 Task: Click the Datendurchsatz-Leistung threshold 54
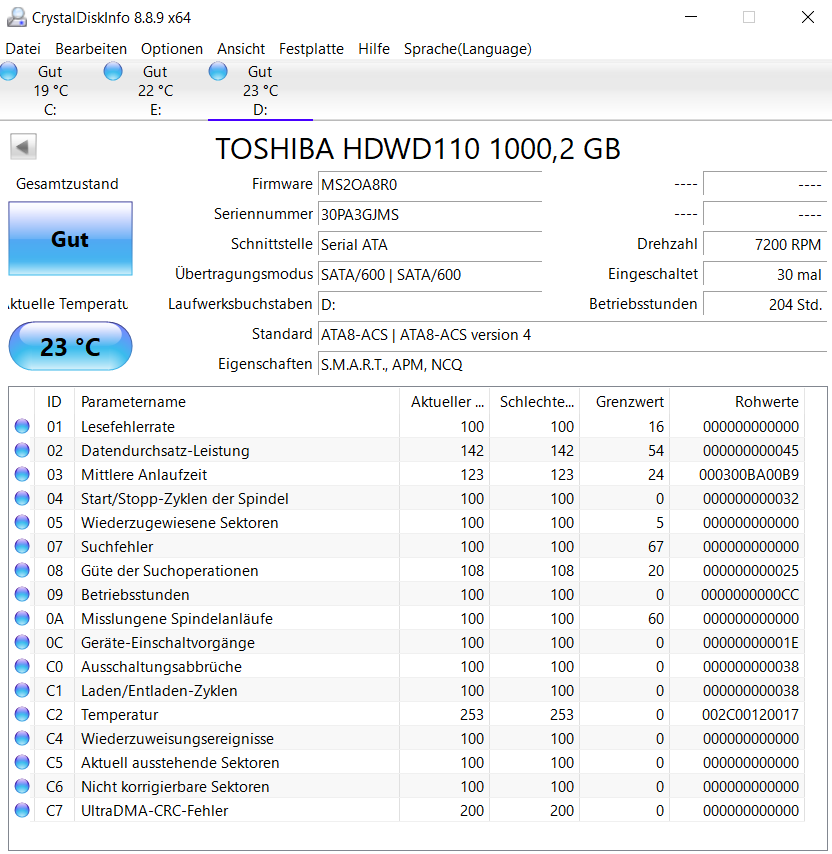pyautogui.click(x=656, y=450)
